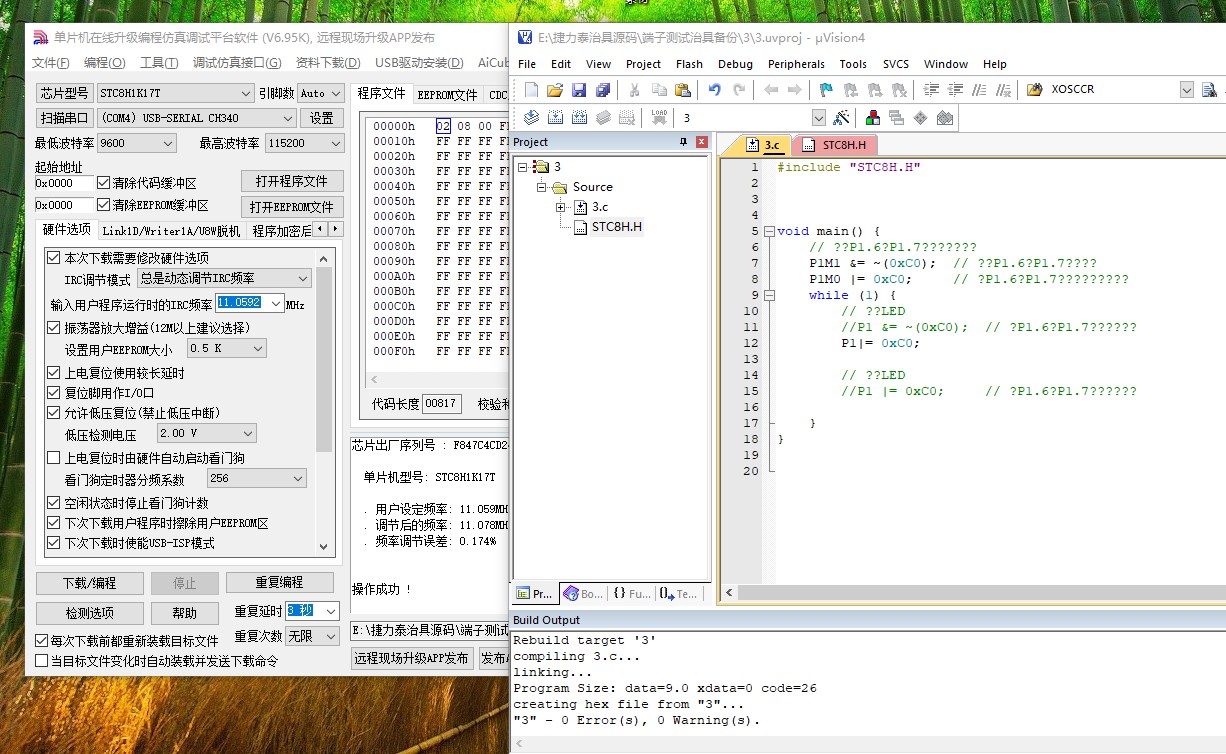Viewport: 1226px width, 754px height.
Task: Click the hardware options vertical scrollbar
Action: (x=324, y=401)
